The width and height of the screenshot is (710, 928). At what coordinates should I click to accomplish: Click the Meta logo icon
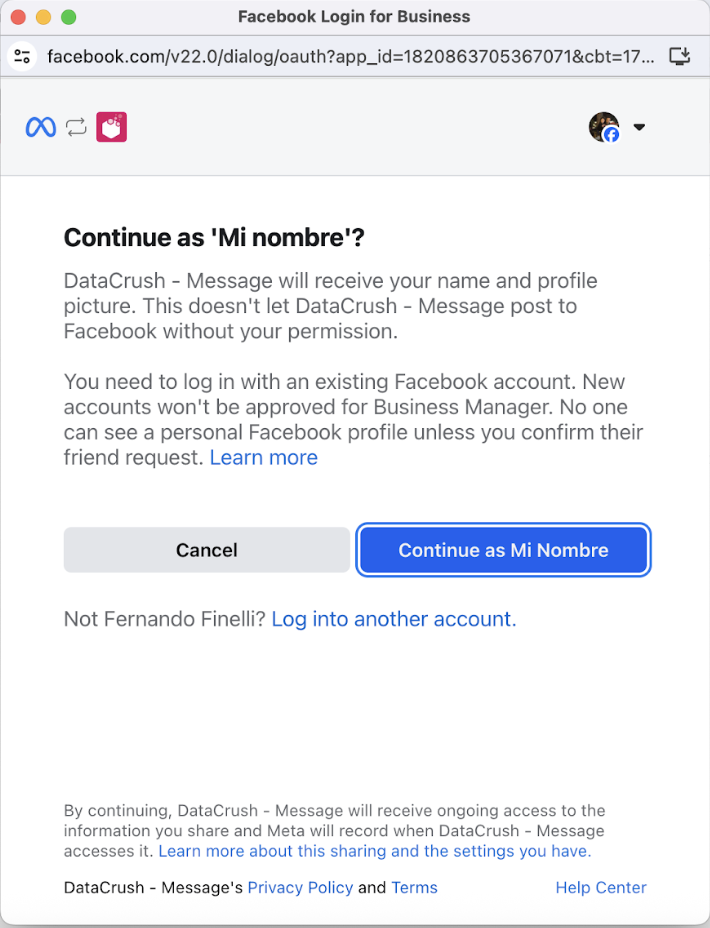[41, 127]
